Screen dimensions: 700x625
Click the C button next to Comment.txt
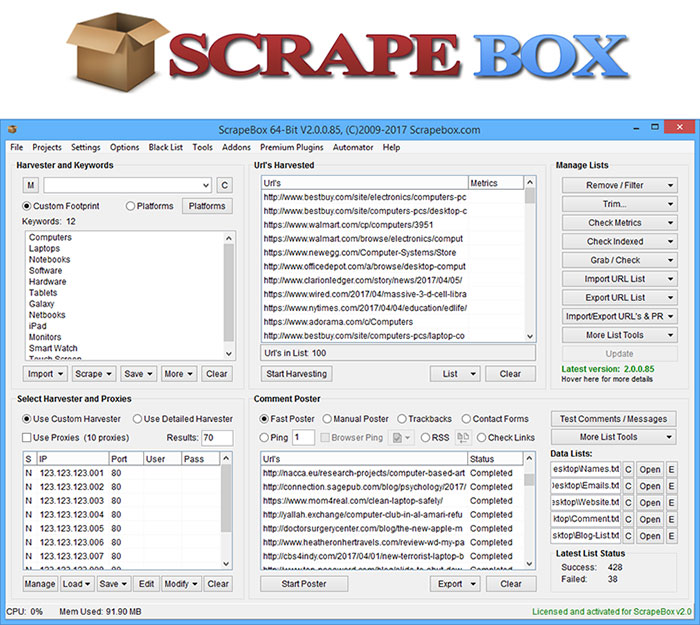tap(628, 519)
